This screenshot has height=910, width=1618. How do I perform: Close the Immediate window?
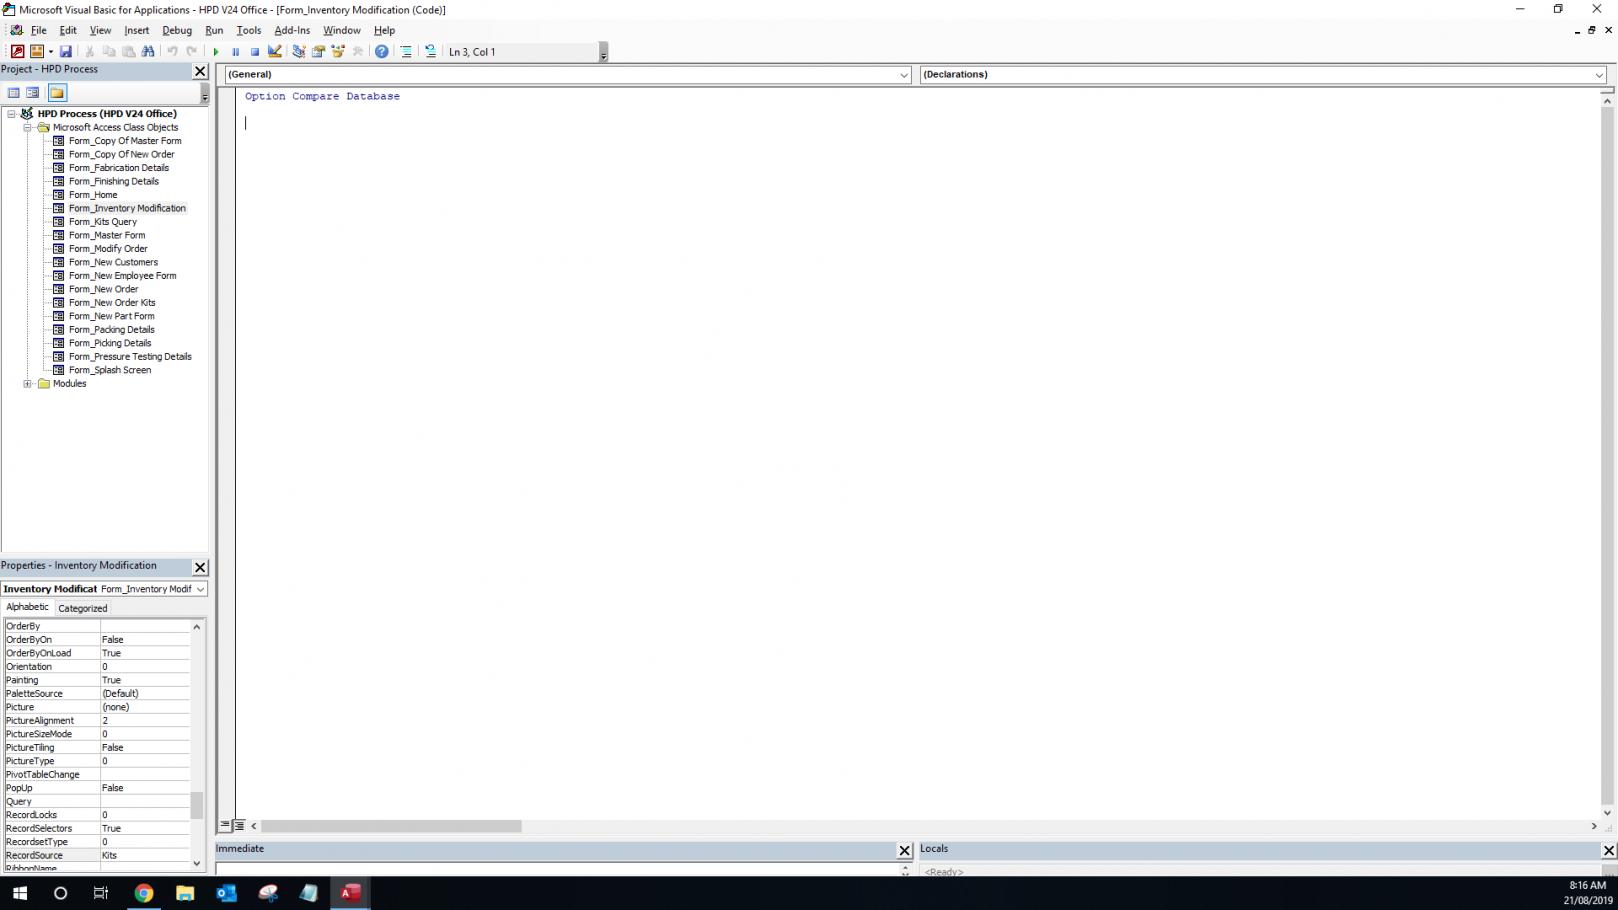click(905, 850)
